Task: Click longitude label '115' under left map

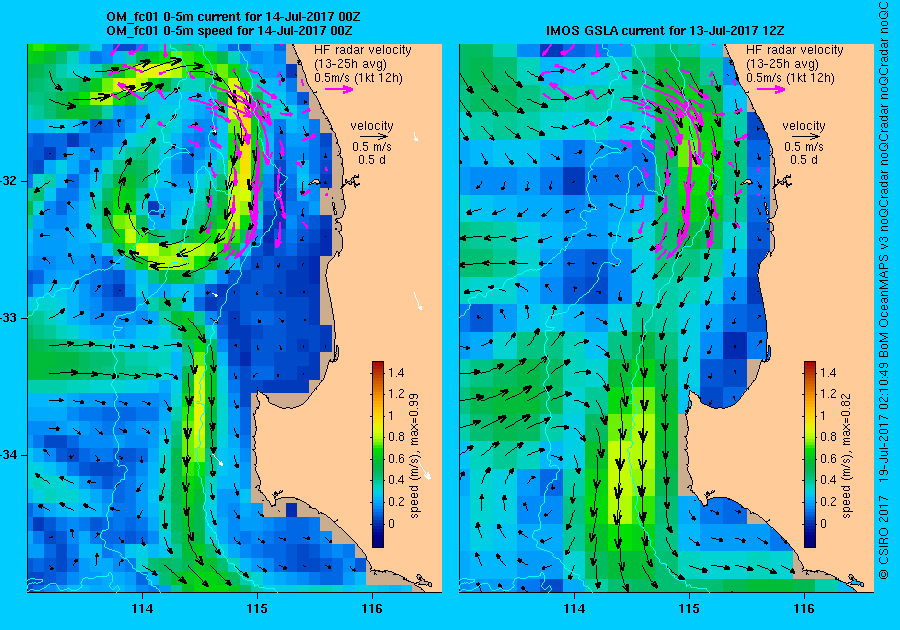Action: pyautogui.click(x=257, y=609)
